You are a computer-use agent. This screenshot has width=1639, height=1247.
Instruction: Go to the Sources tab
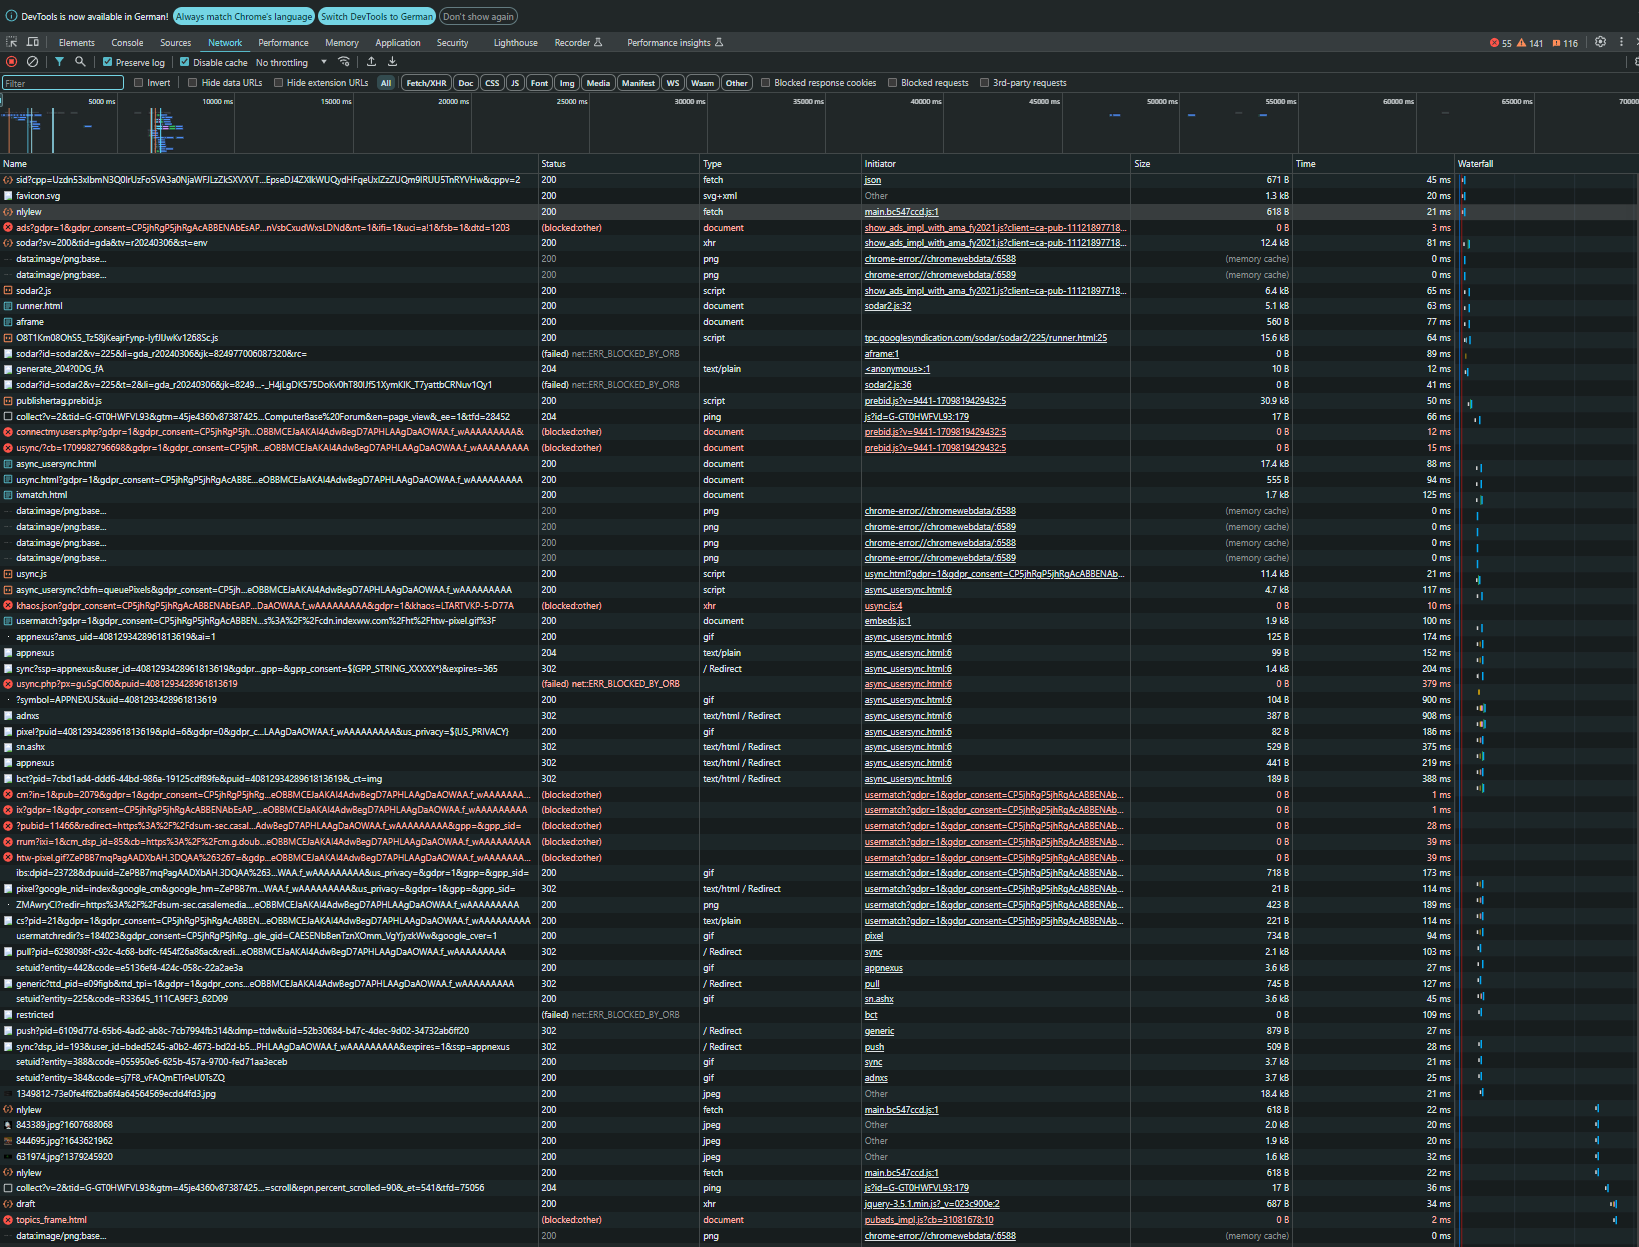175,43
